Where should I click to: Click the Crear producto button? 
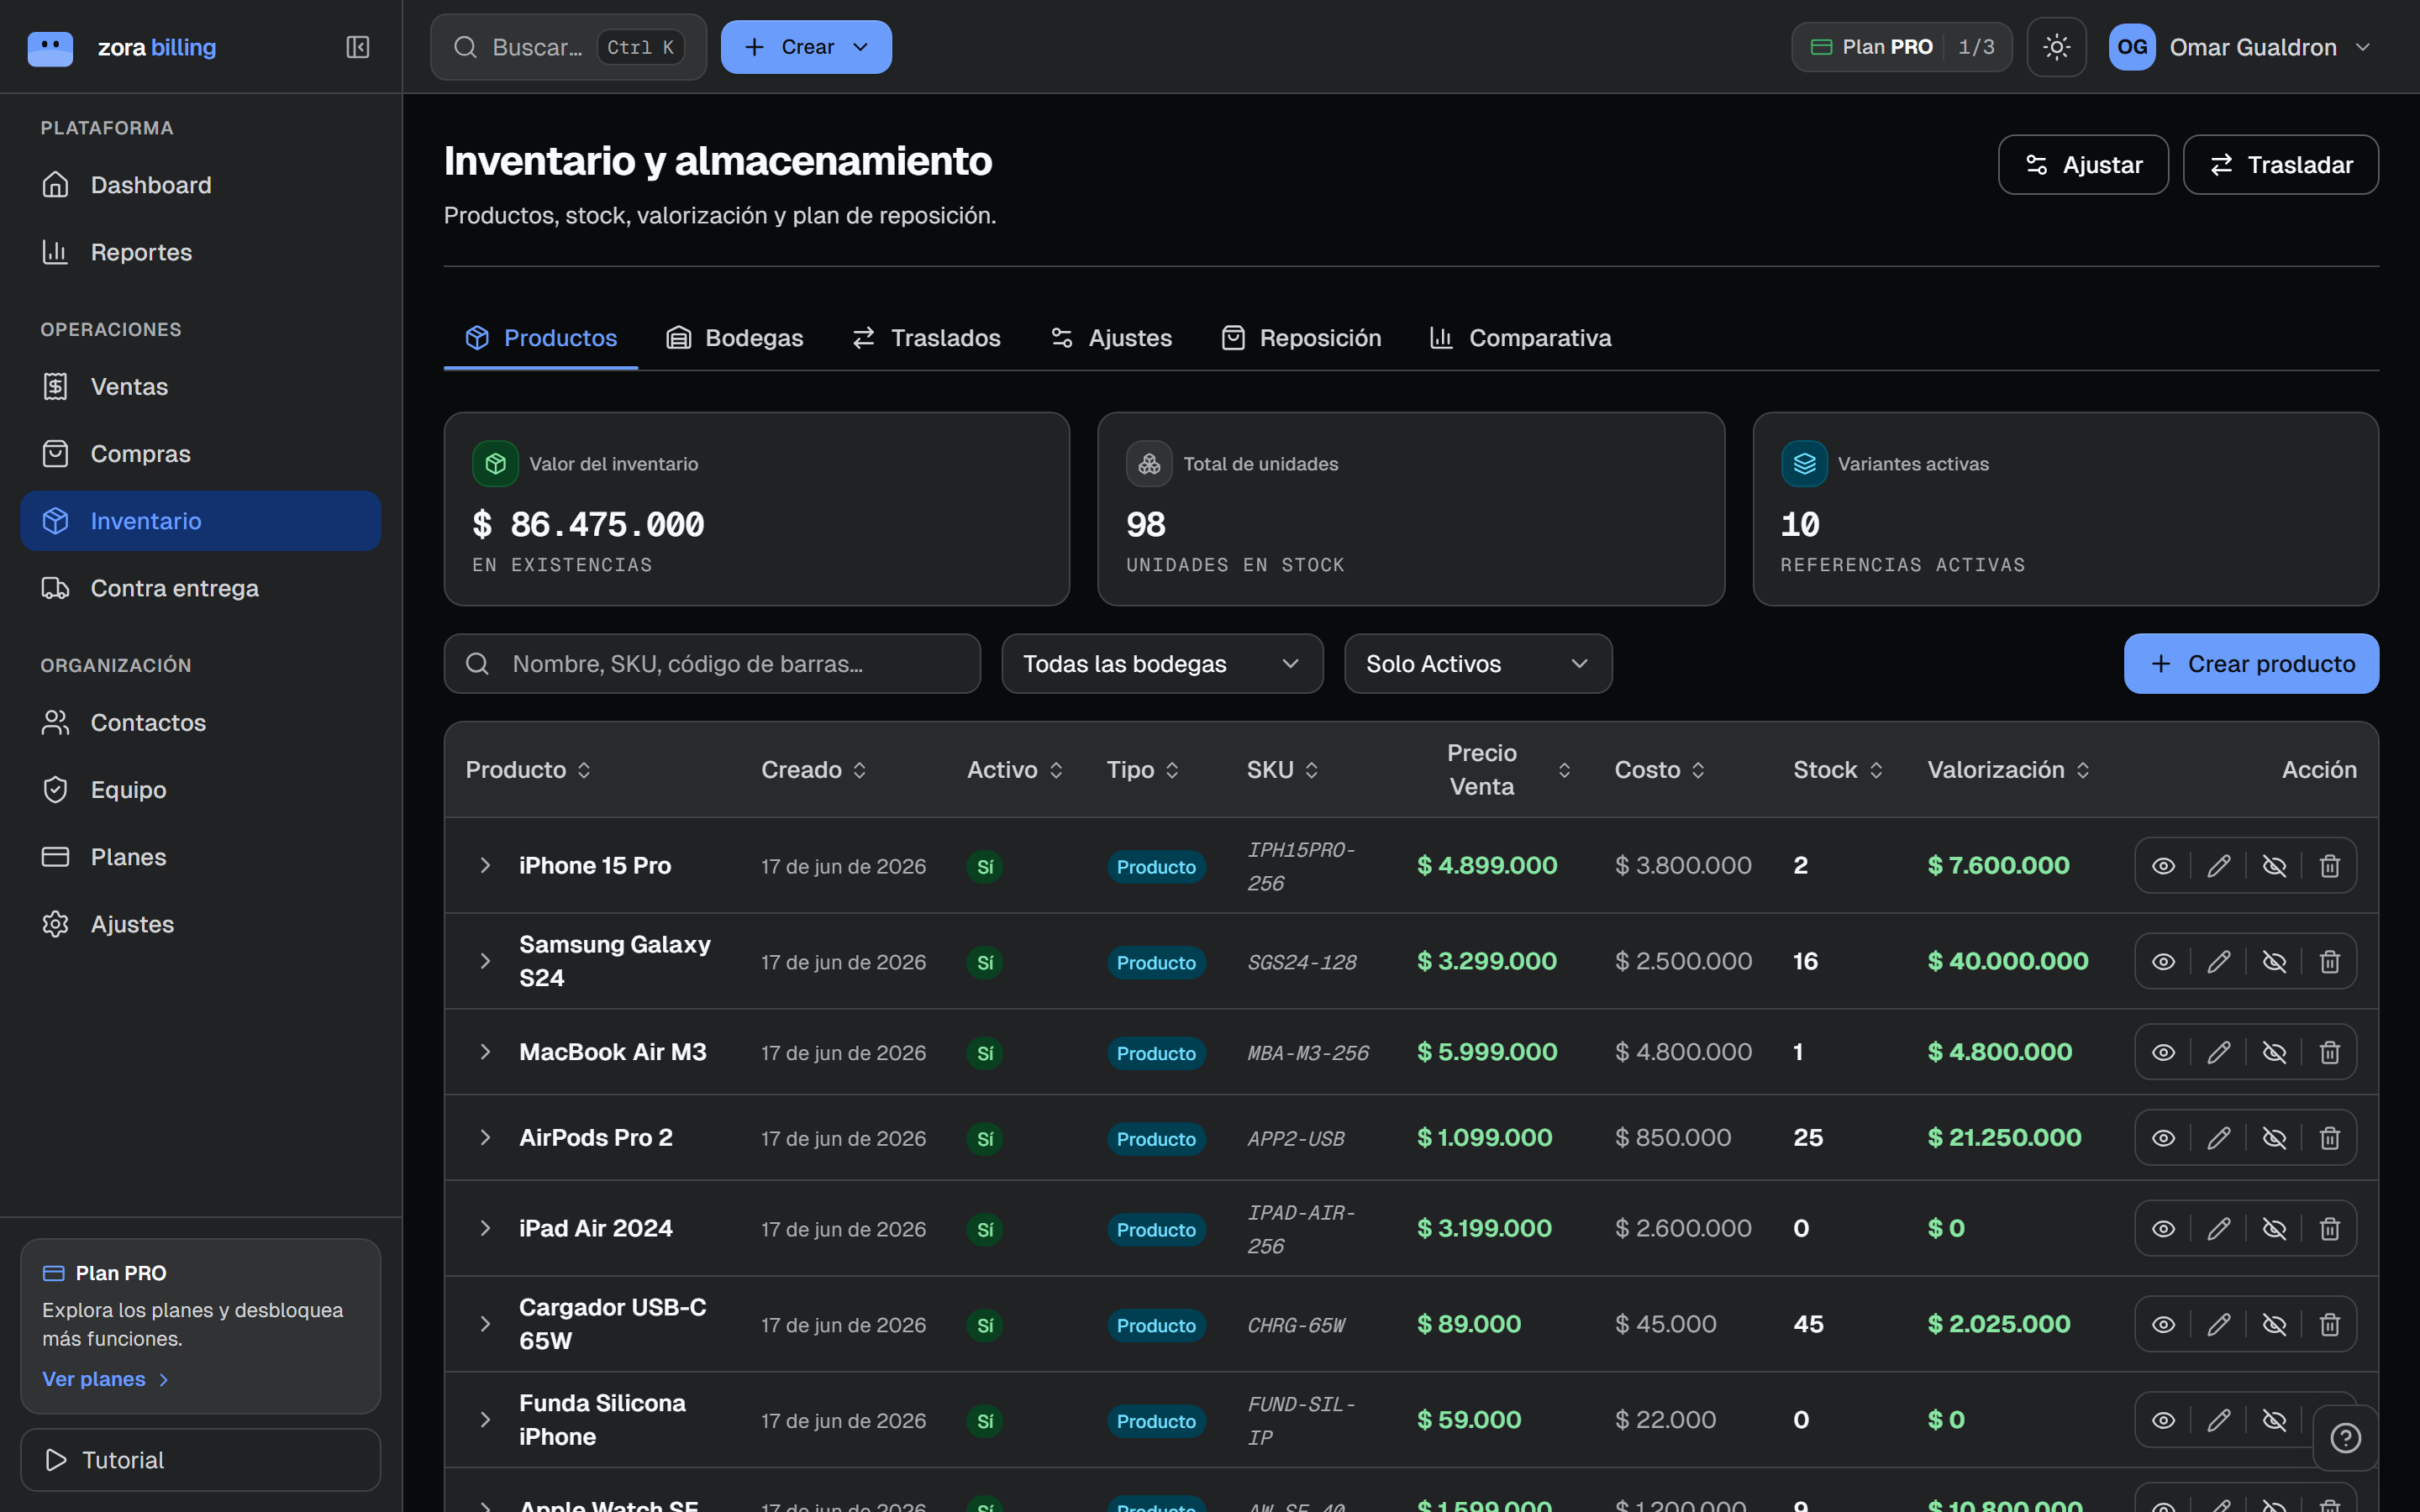2250,664
